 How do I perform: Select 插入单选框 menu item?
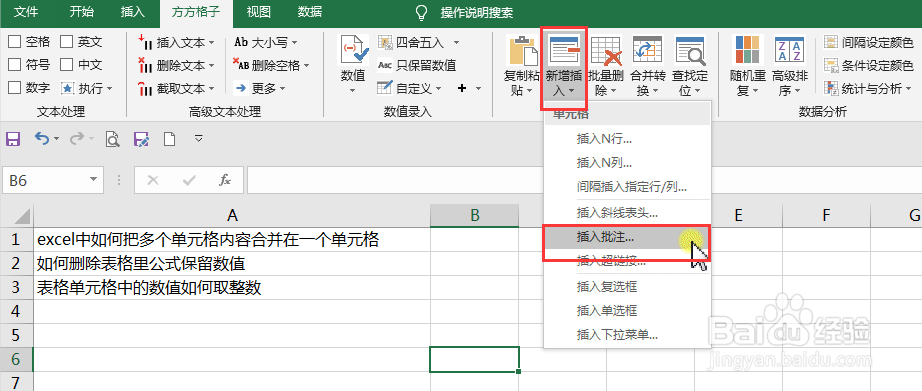click(627, 311)
